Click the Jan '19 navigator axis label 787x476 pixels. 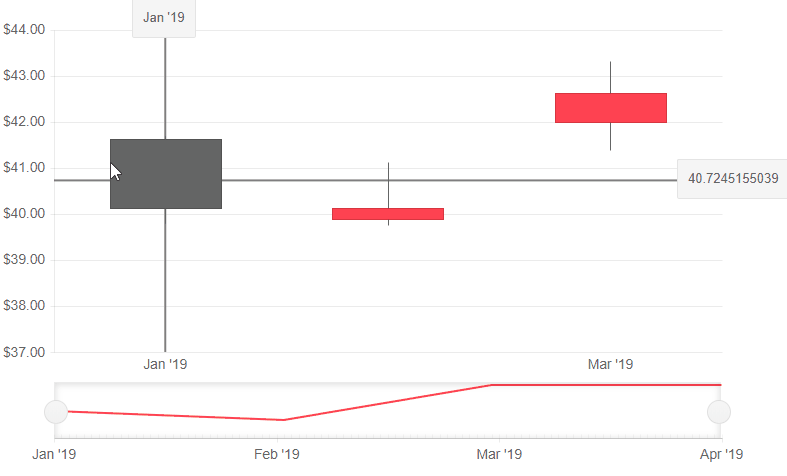point(54,455)
